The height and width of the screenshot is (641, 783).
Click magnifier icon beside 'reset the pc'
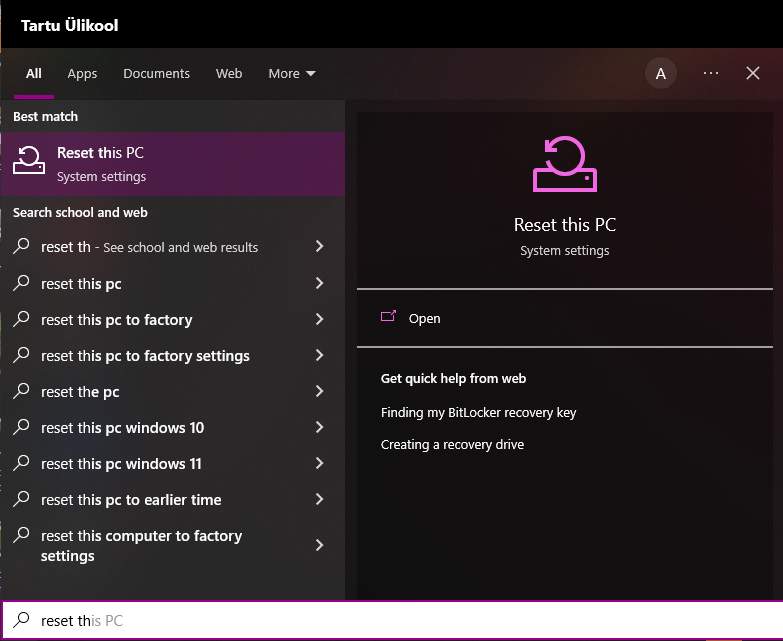[x=21, y=391]
